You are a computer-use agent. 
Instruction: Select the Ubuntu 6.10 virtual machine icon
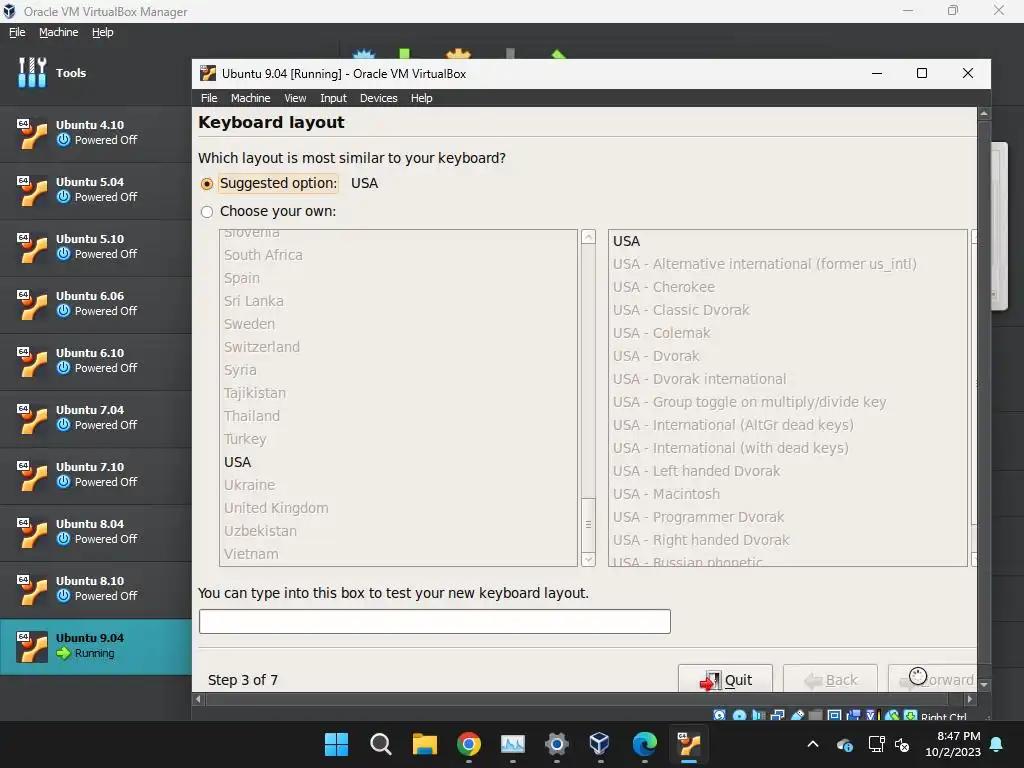click(x=32, y=360)
